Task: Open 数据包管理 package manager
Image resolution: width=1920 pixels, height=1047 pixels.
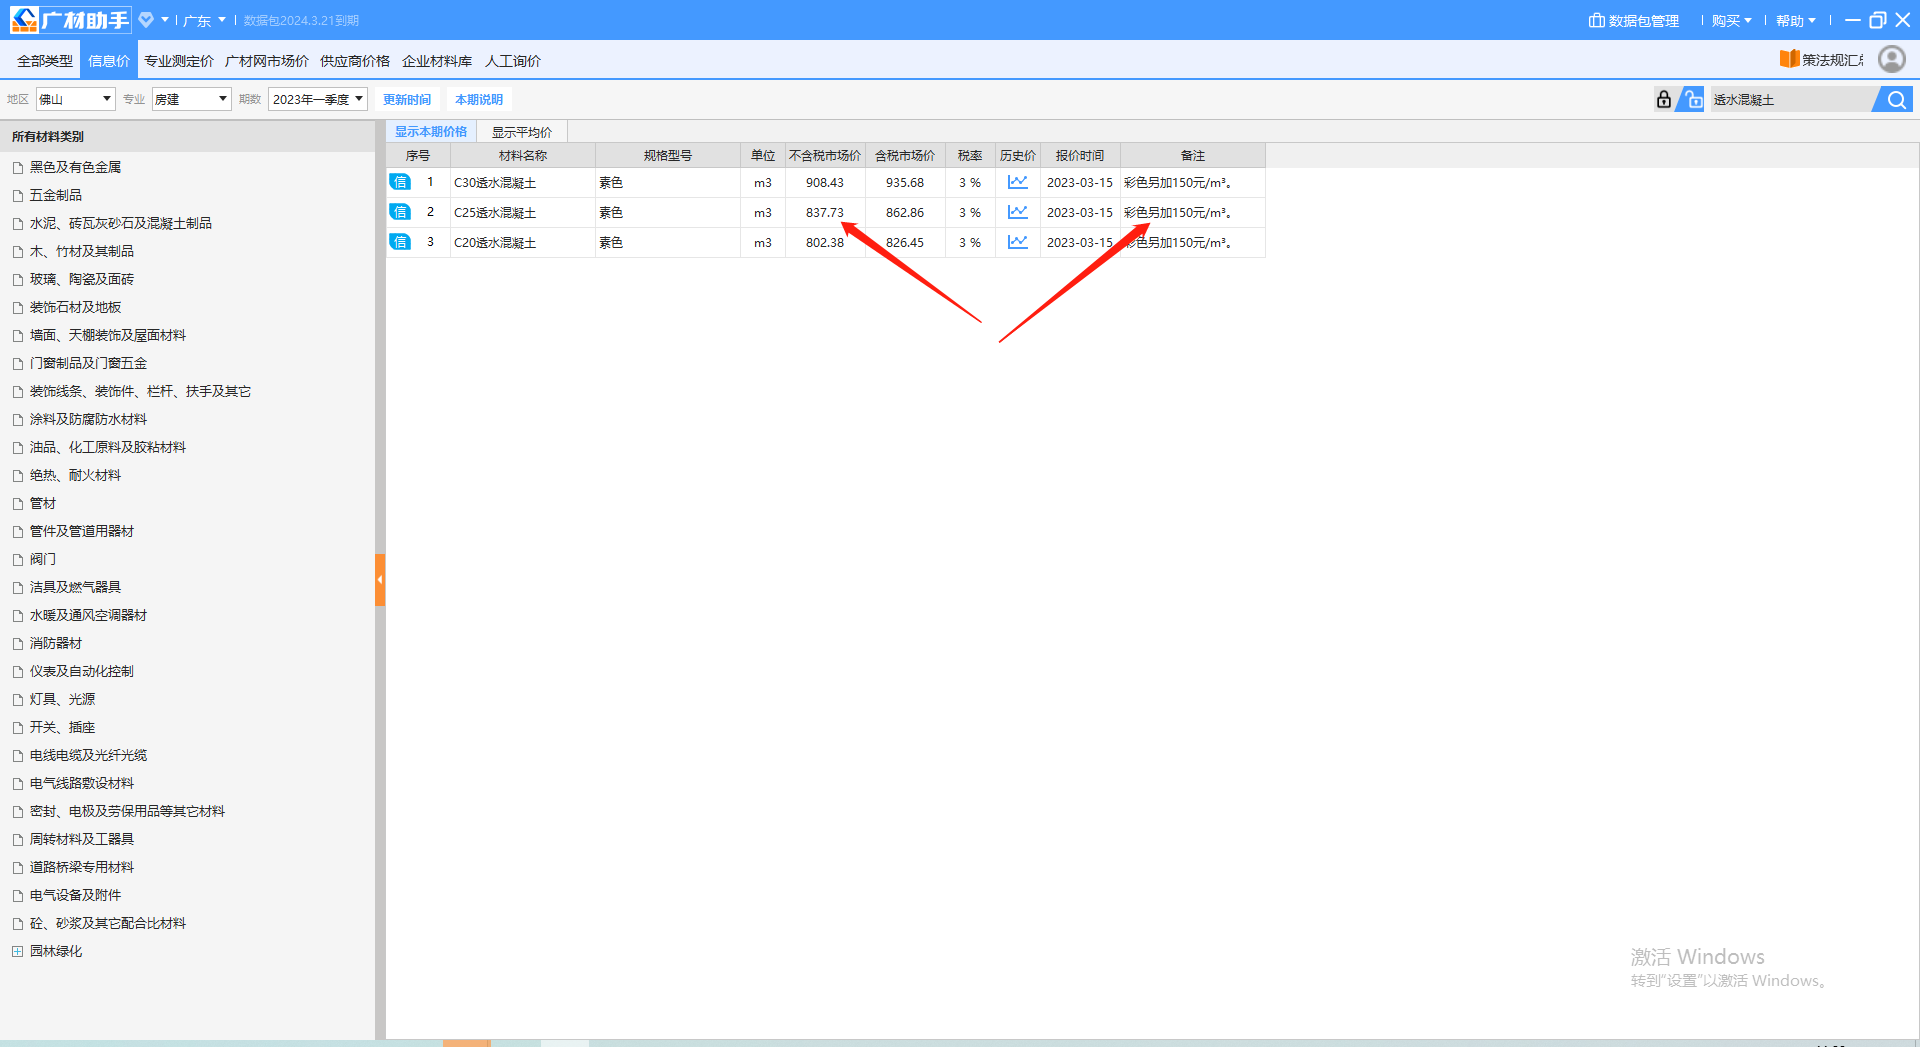Action: 1634,20
